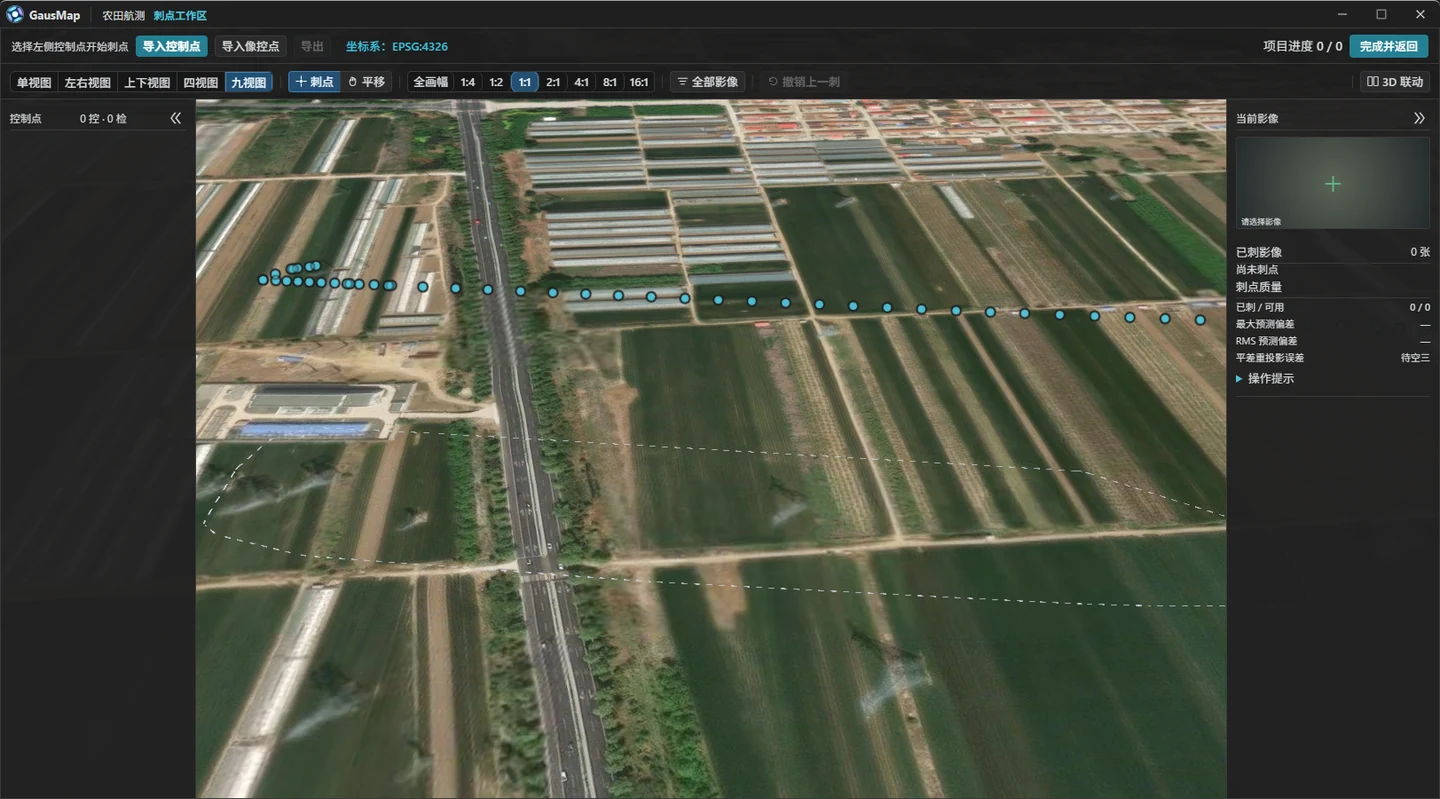Collapse the current image panel chevron
1440x799 pixels.
click(x=1419, y=118)
